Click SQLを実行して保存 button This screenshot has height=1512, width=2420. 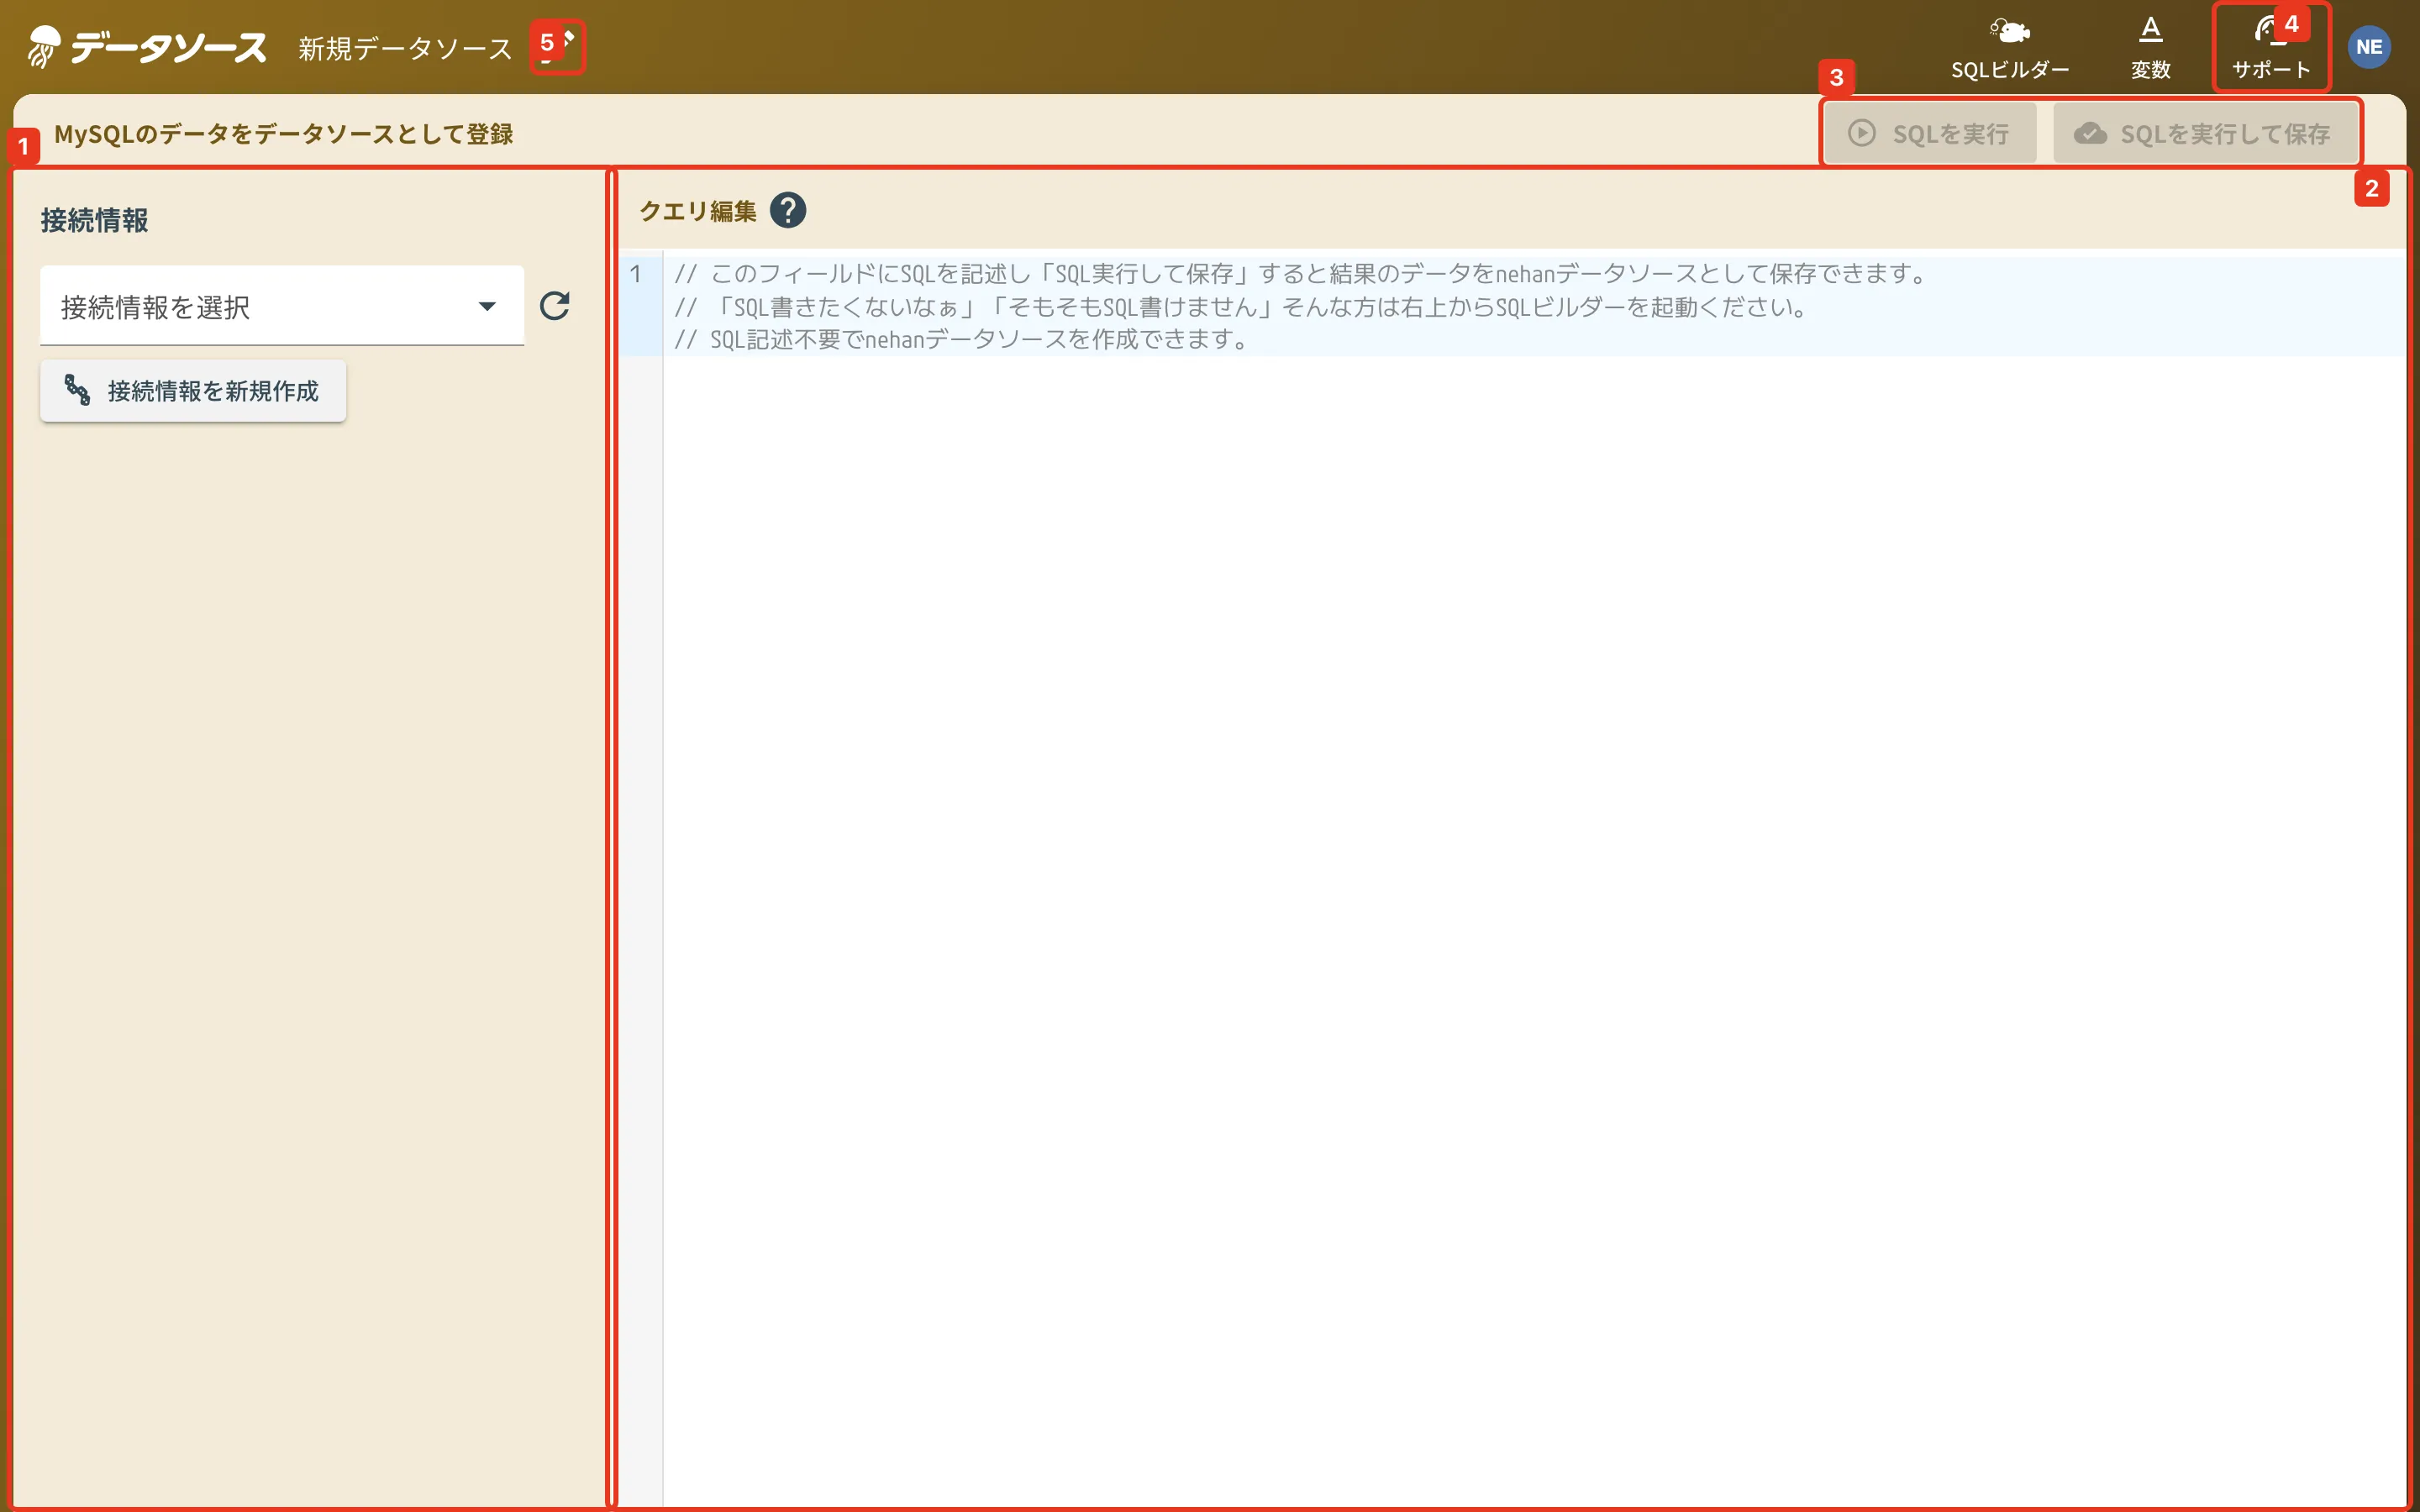coord(2205,134)
